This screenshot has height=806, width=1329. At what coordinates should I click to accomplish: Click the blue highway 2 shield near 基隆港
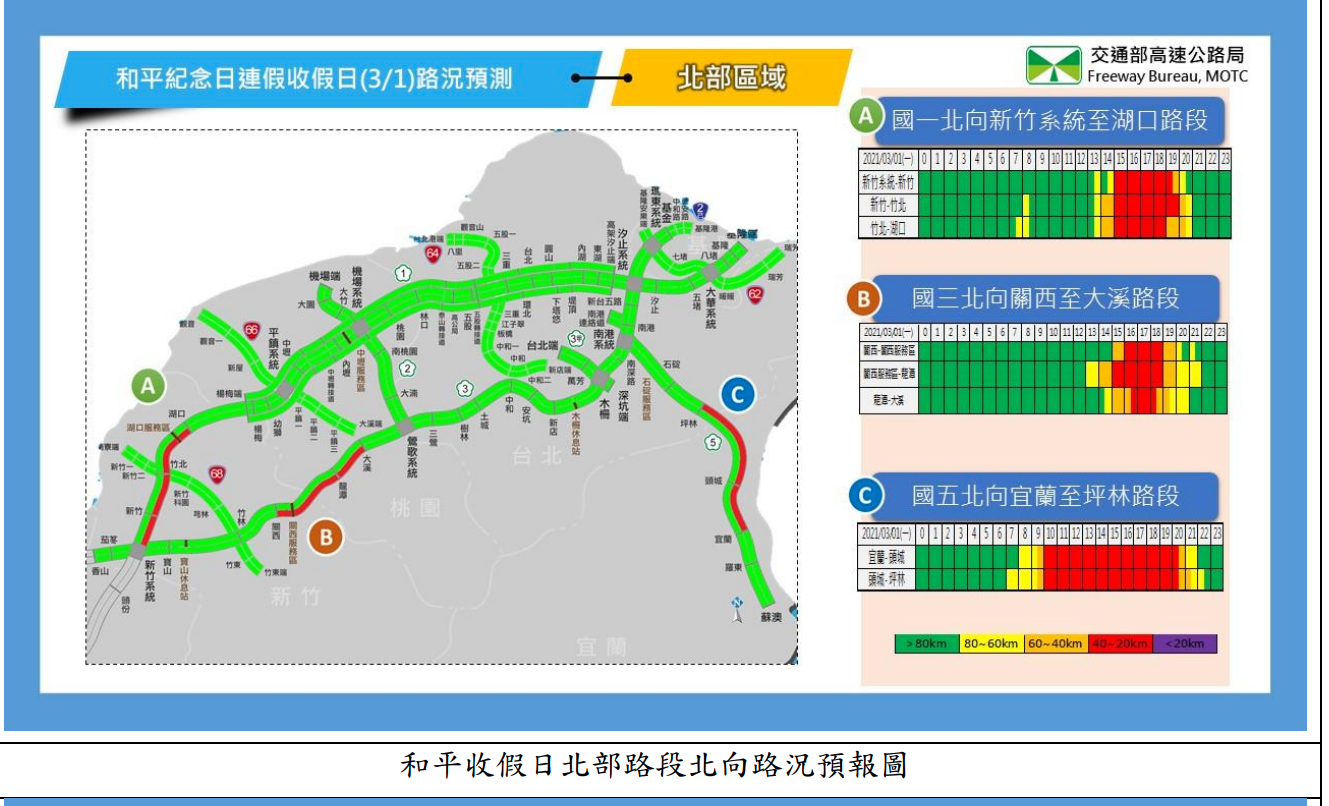(x=701, y=209)
